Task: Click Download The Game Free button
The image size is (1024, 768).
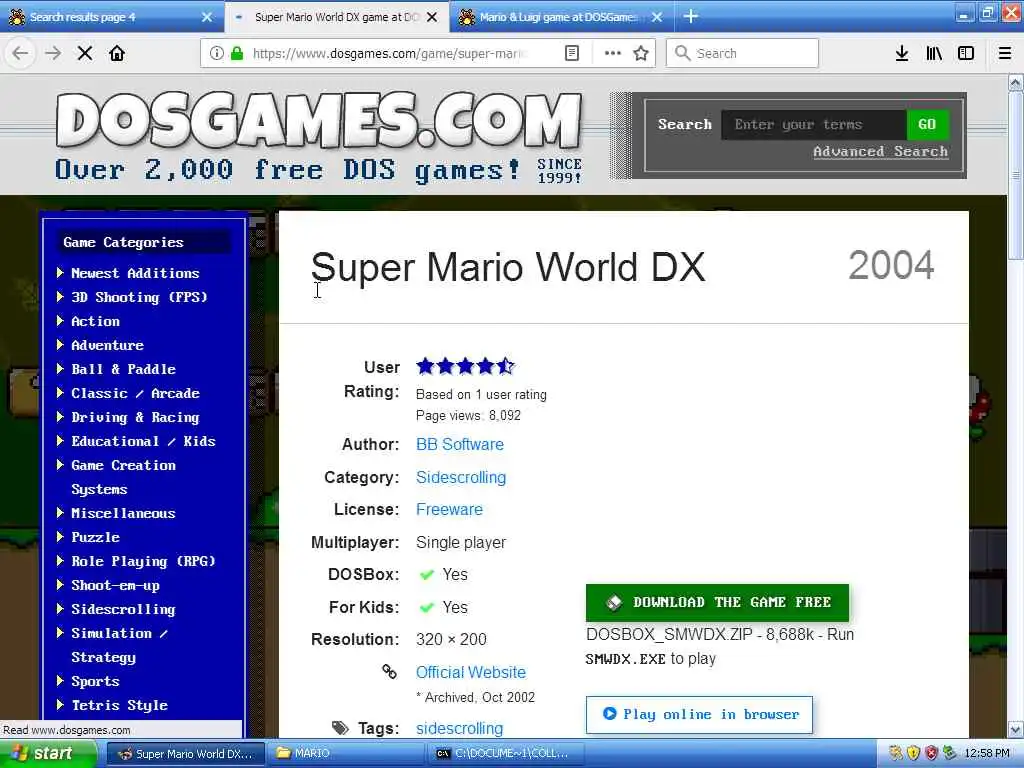Action: [x=717, y=602]
